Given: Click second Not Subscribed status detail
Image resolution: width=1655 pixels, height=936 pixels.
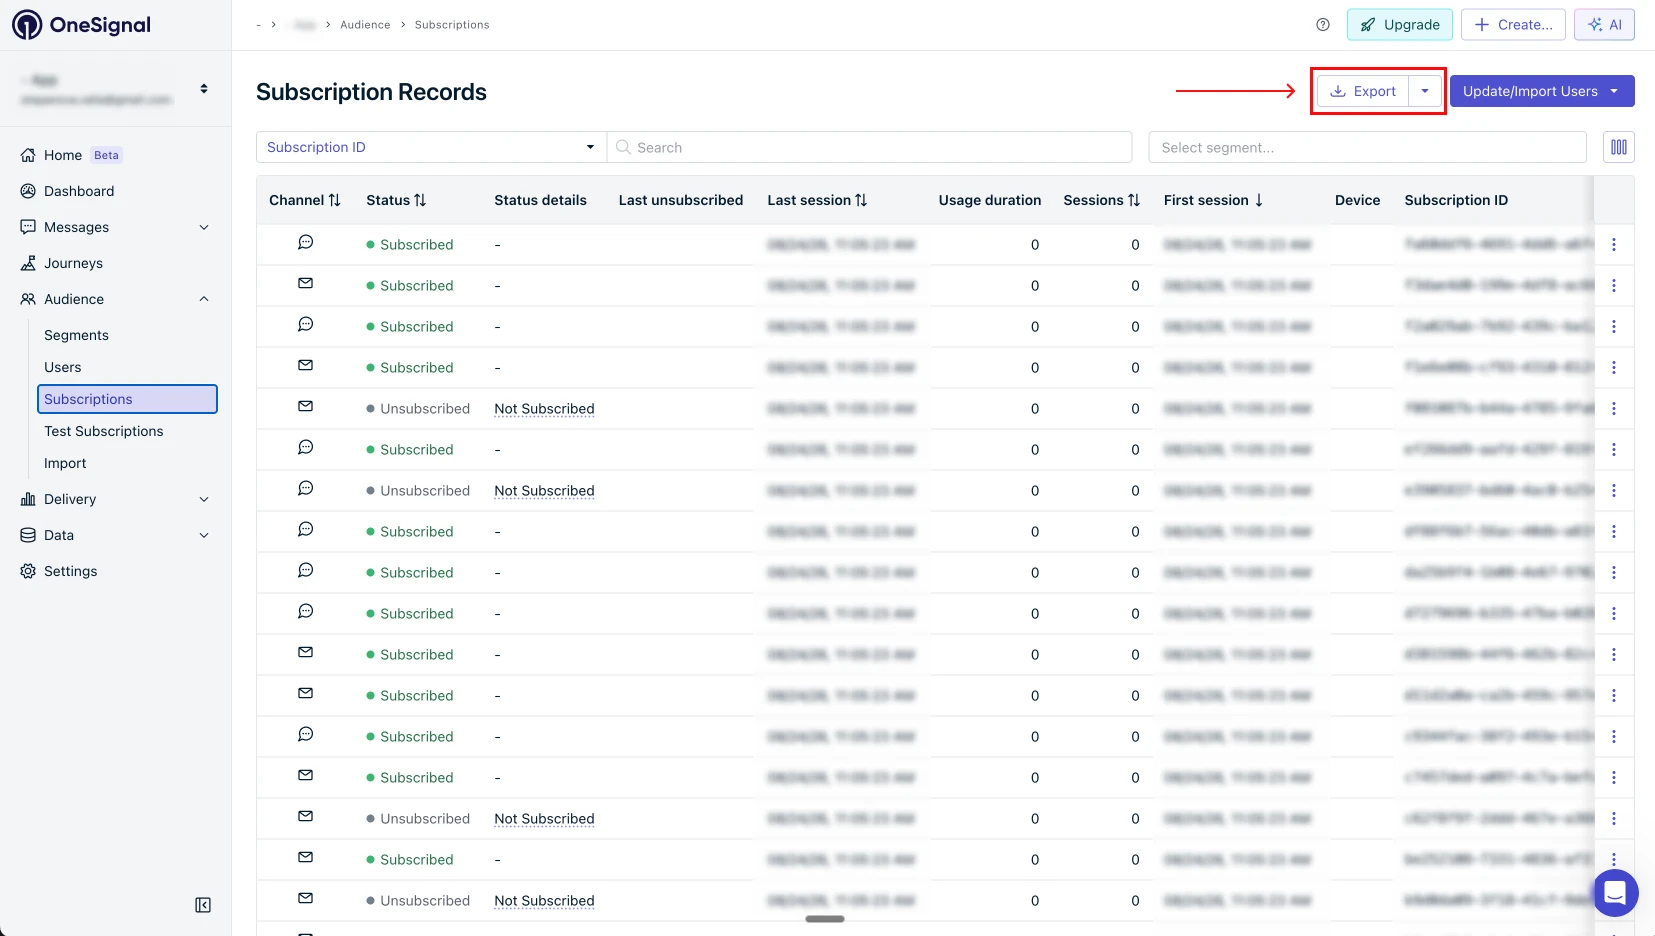Looking at the screenshot, I should (x=544, y=491).
